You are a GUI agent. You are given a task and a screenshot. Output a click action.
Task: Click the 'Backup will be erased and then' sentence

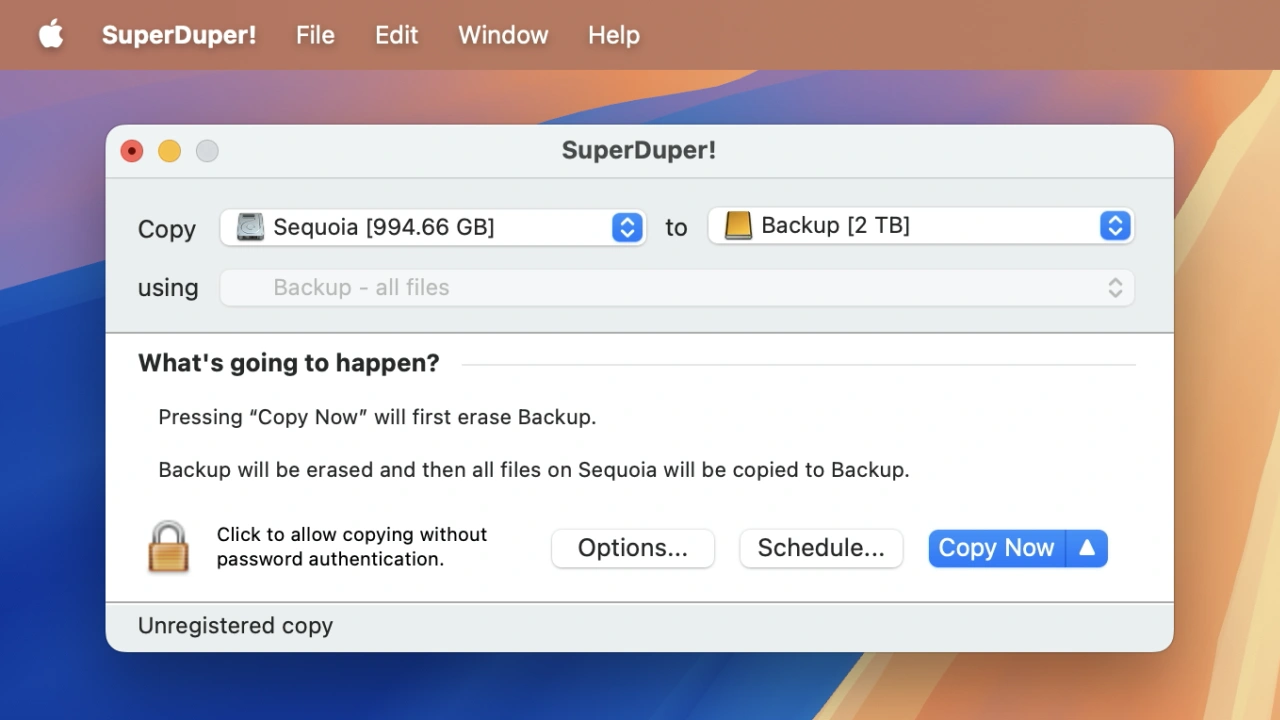pyautogui.click(x=534, y=469)
